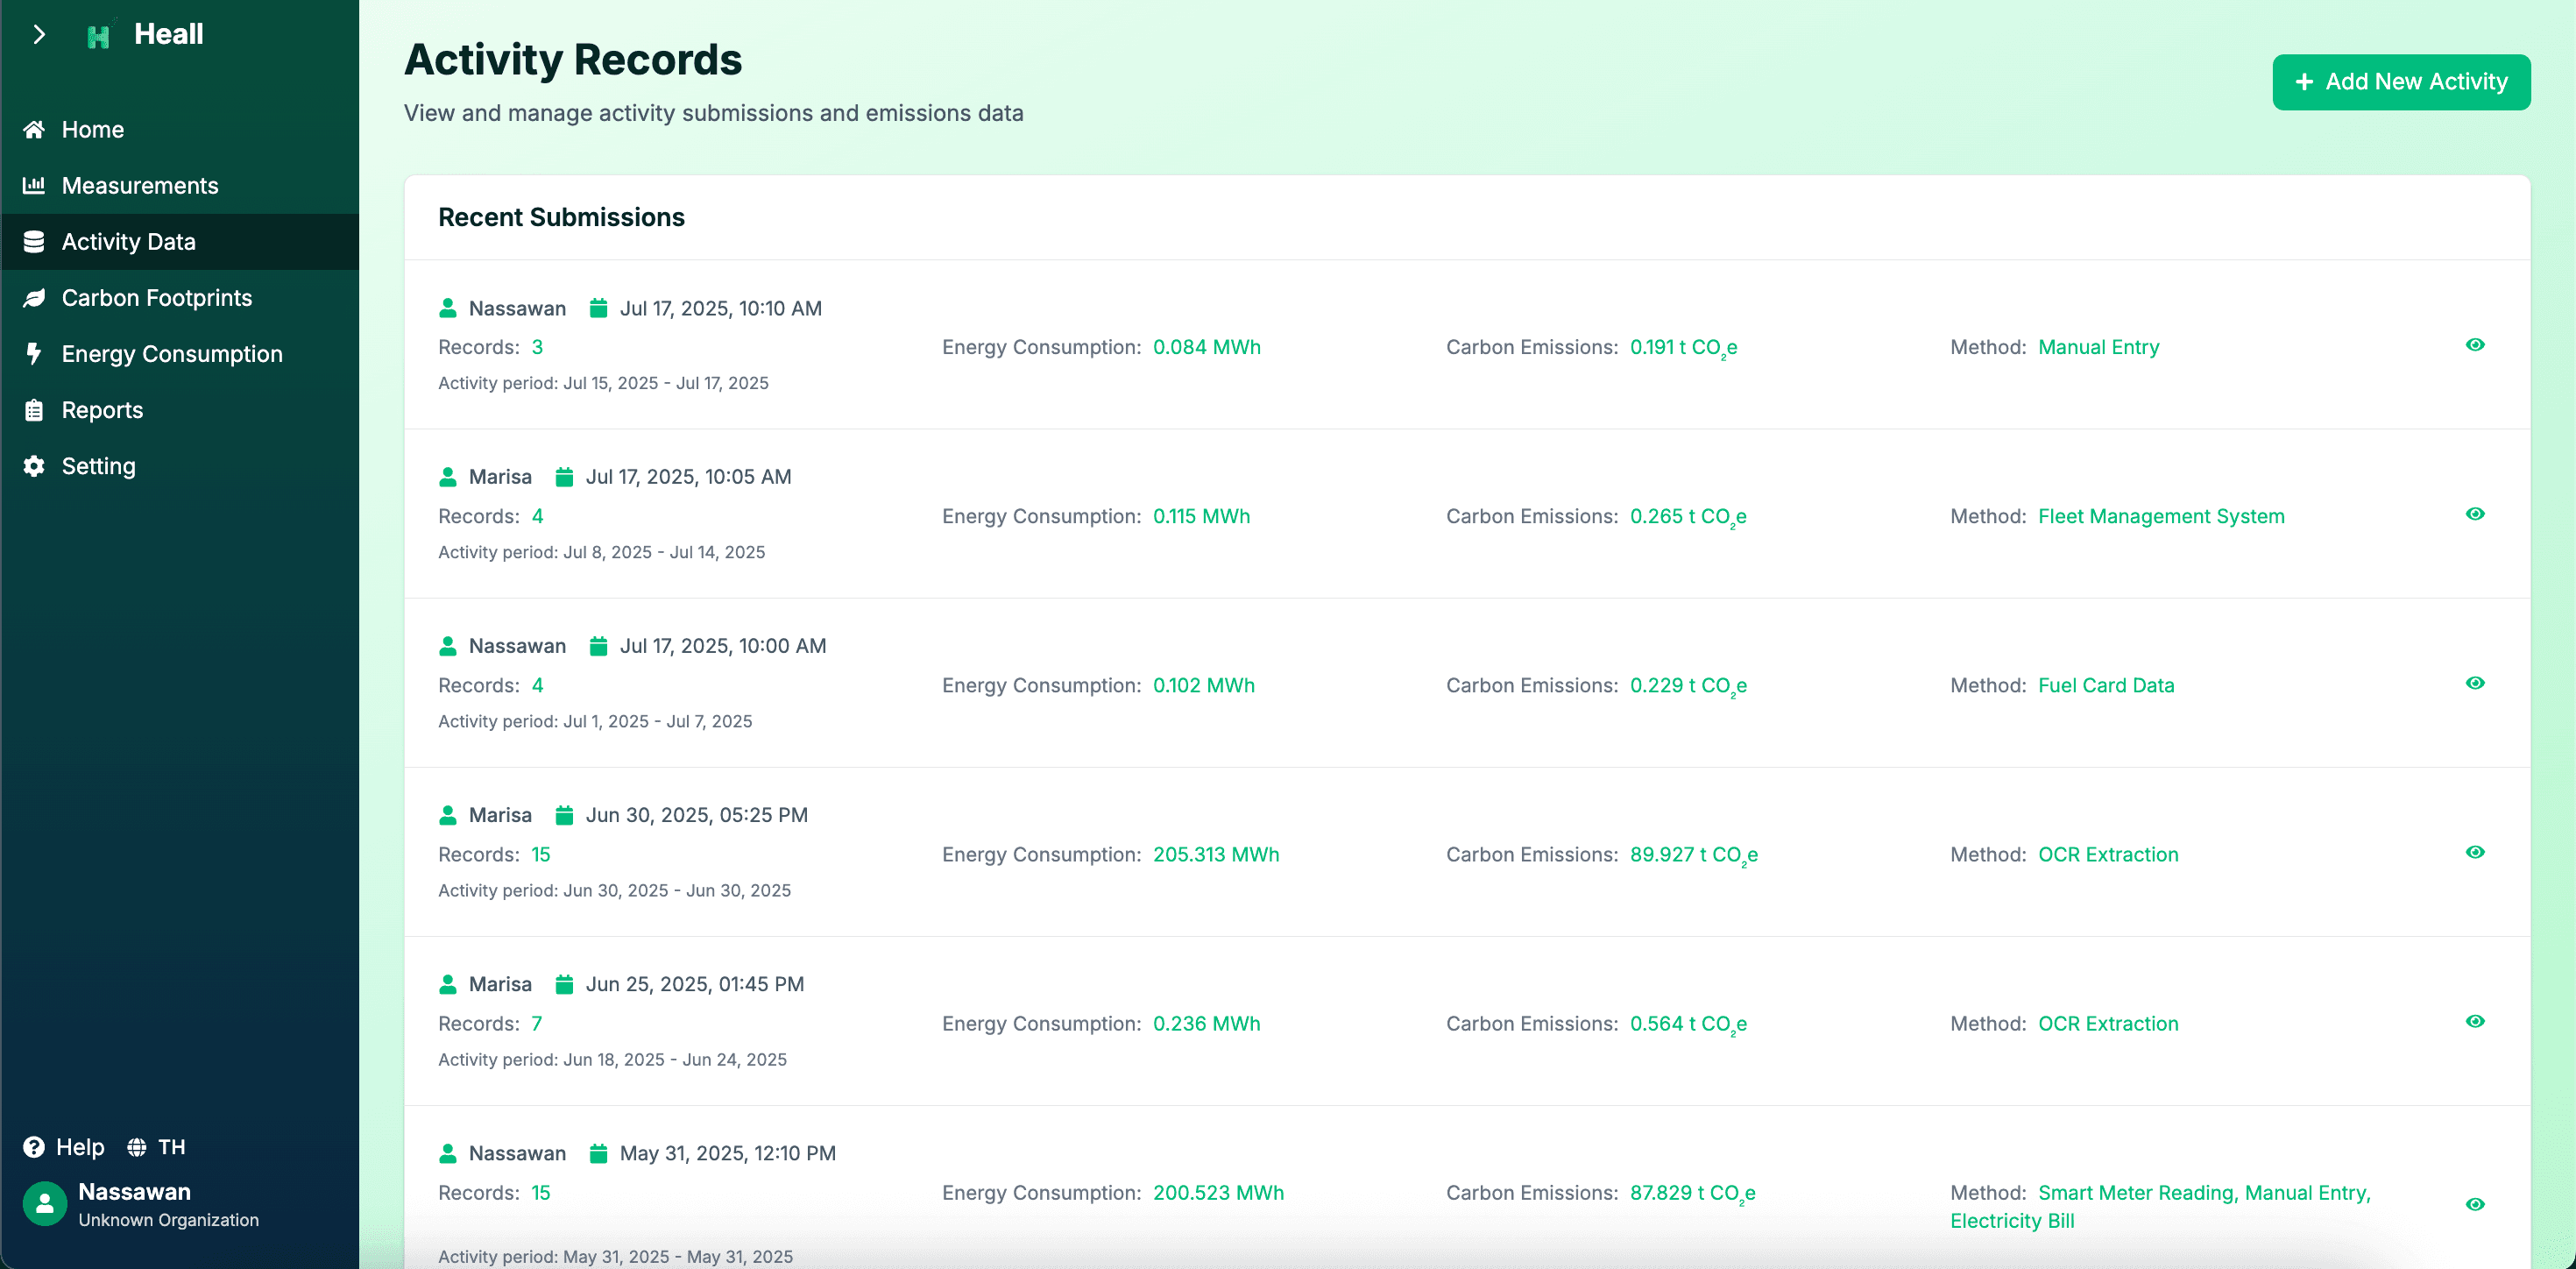Image resolution: width=2576 pixels, height=1269 pixels.
Task: Open the Home sidebar item
Action: [92, 130]
